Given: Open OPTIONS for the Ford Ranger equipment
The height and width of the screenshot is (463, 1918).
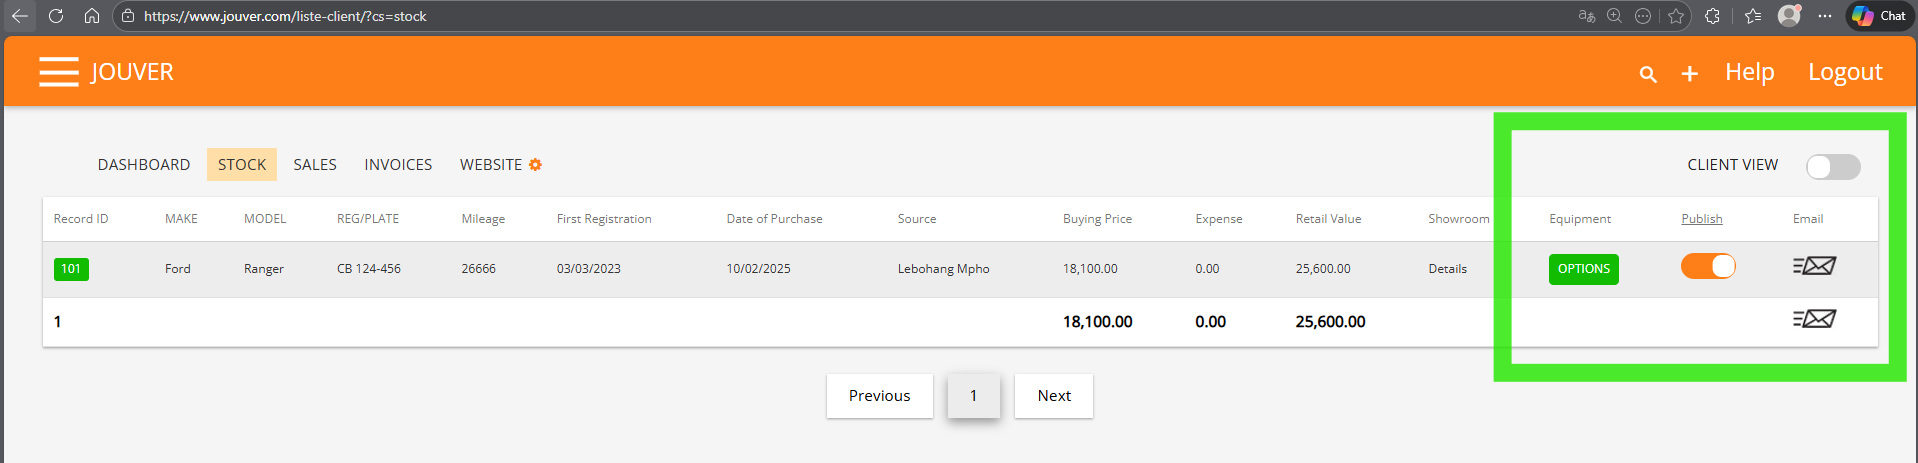Looking at the screenshot, I should point(1583,269).
